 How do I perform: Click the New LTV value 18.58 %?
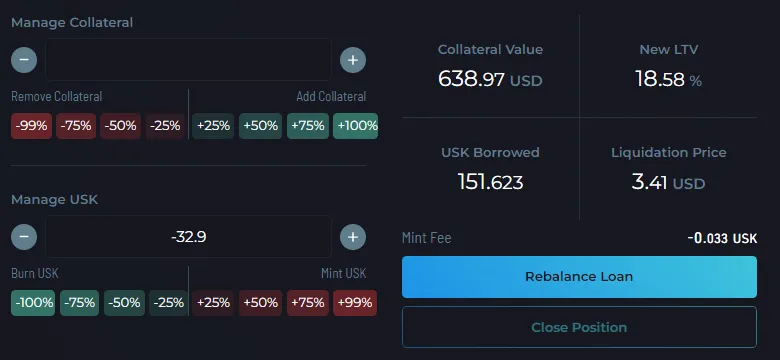tap(669, 80)
